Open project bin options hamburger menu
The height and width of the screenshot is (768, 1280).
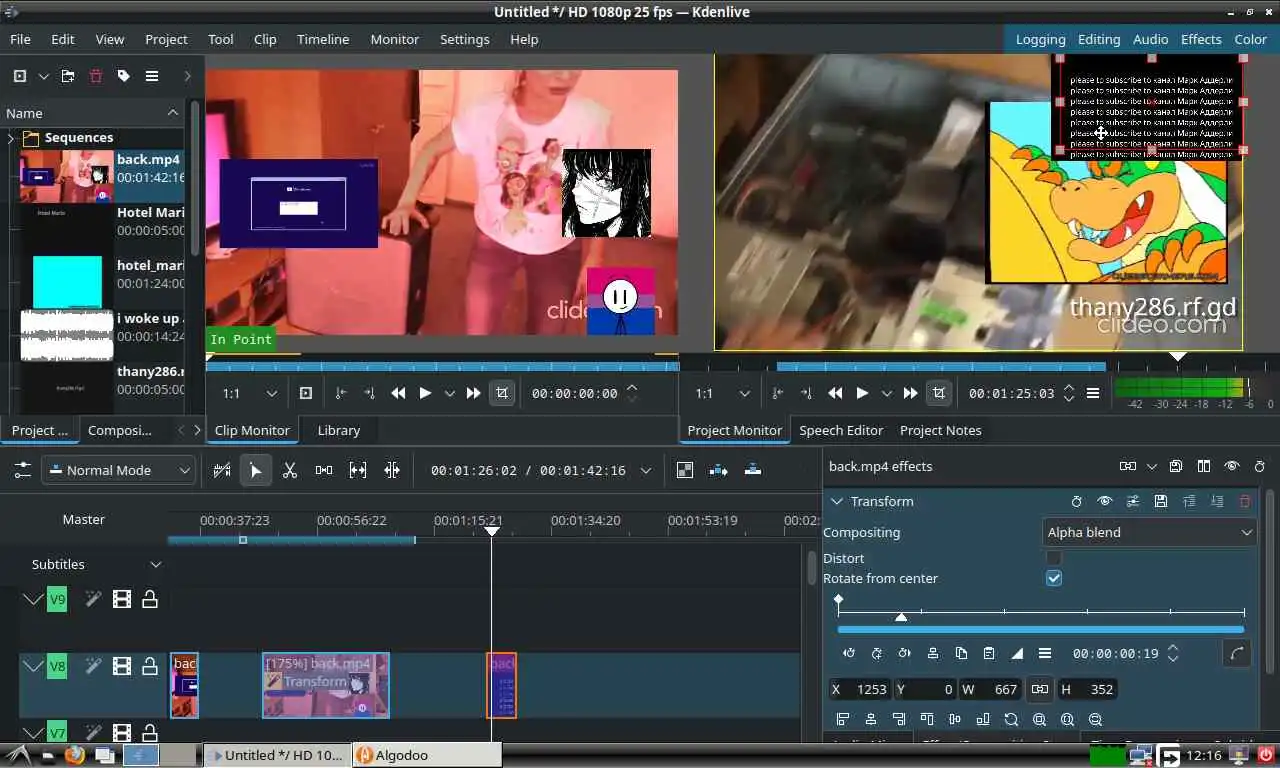click(x=152, y=76)
